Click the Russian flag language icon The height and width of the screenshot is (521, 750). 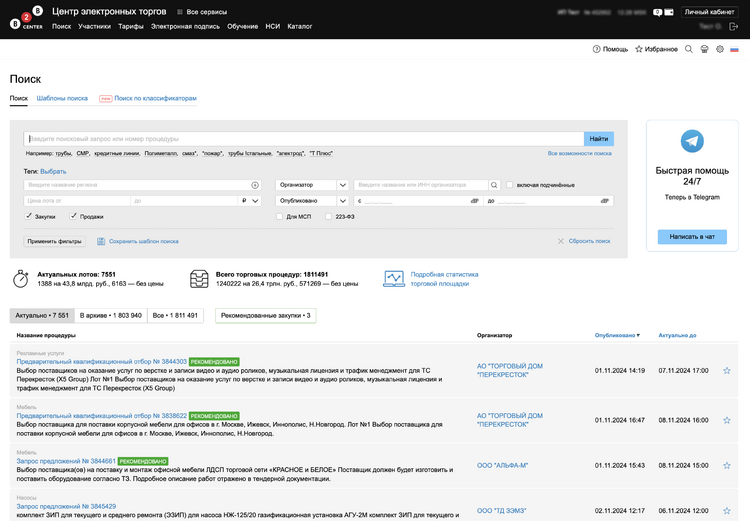pyautogui.click(x=734, y=49)
